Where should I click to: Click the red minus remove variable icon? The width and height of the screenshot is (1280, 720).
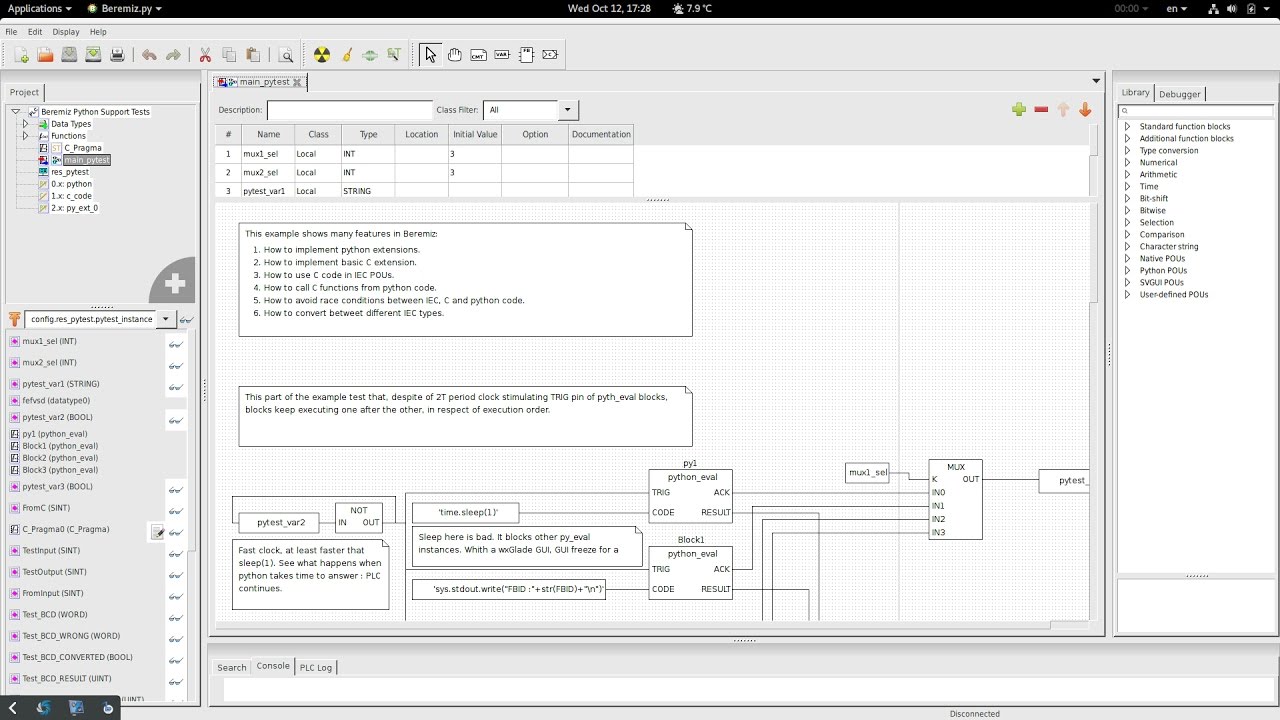pyautogui.click(x=1041, y=109)
